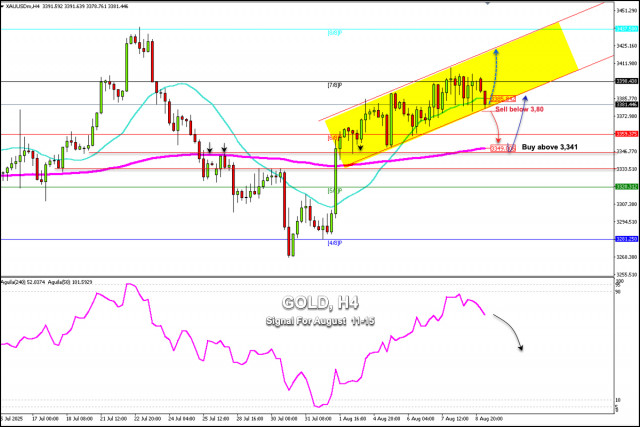This screenshot has width=640, height=427.
Task: Select the black 3398.430 level label
Action: point(627,81)
